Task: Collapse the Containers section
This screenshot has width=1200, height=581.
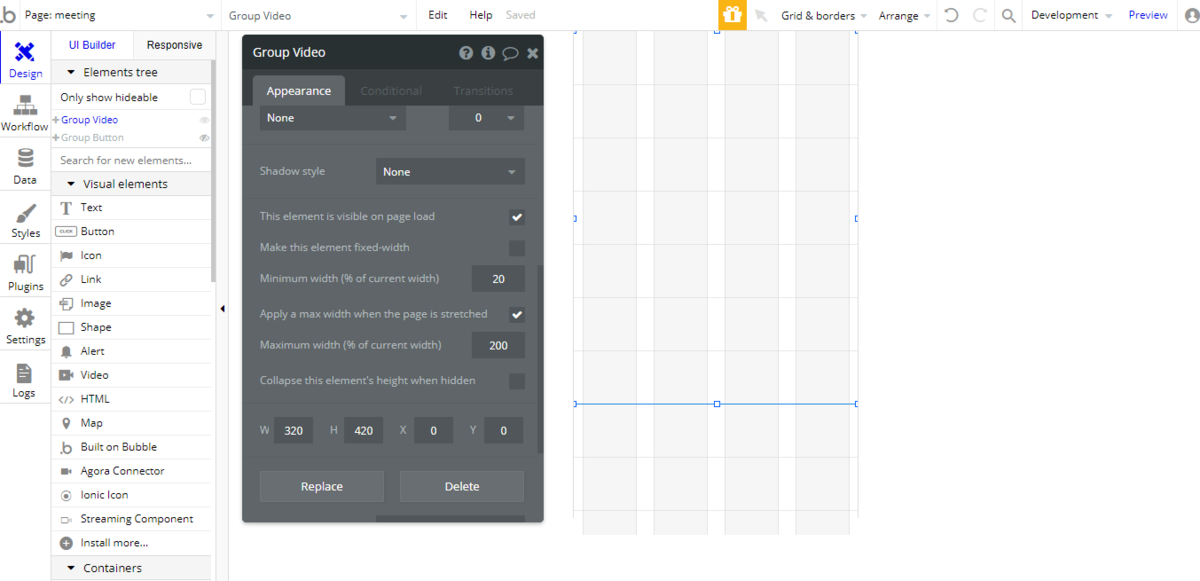Action: pos(132,568)
